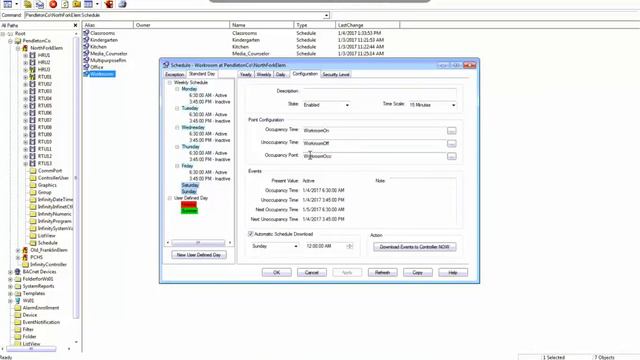This screenshot has width=640, height=360.
Task: Open the Yearly tab
Action: (x=246, y=75)
